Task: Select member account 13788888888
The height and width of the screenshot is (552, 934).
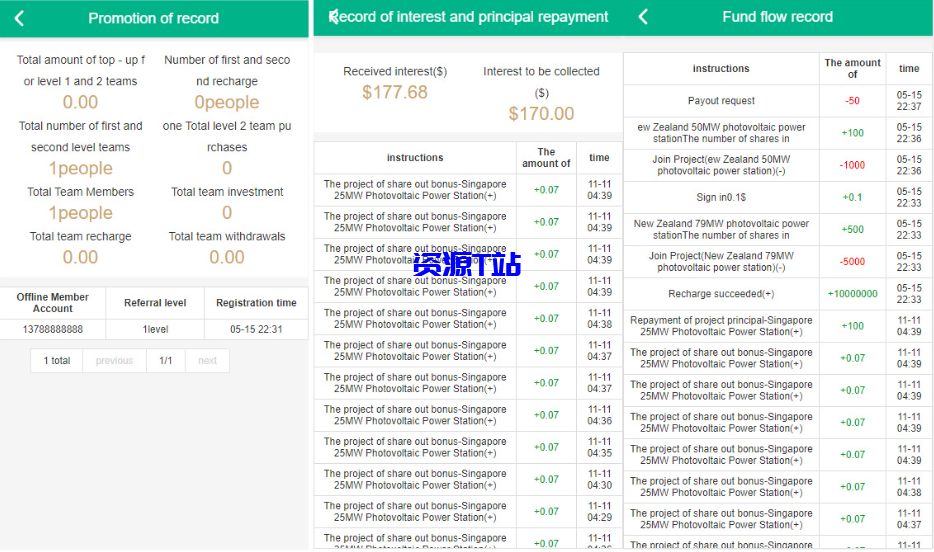Action: (x=53, y=329)
